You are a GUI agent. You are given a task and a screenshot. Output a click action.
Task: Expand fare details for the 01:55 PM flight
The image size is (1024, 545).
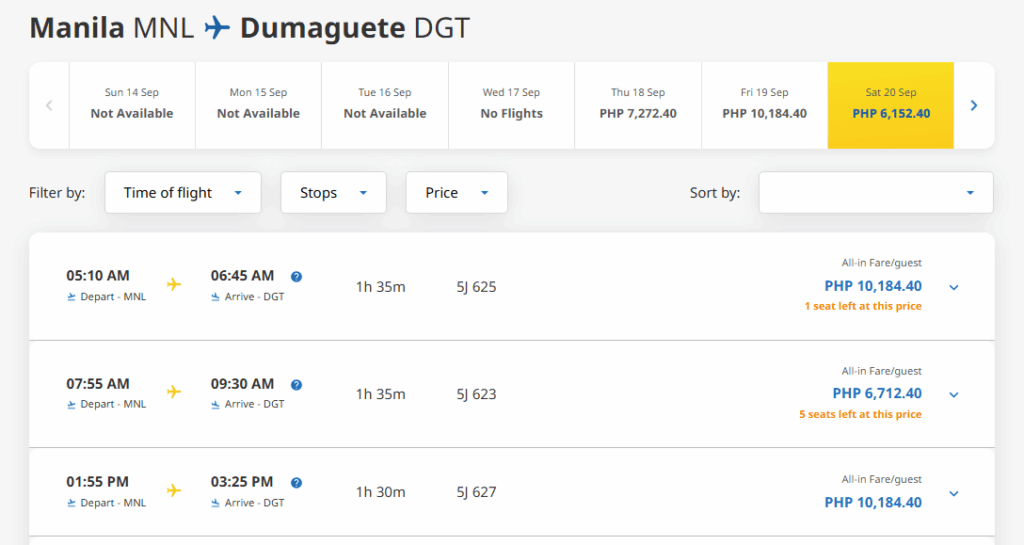[954, 494]
